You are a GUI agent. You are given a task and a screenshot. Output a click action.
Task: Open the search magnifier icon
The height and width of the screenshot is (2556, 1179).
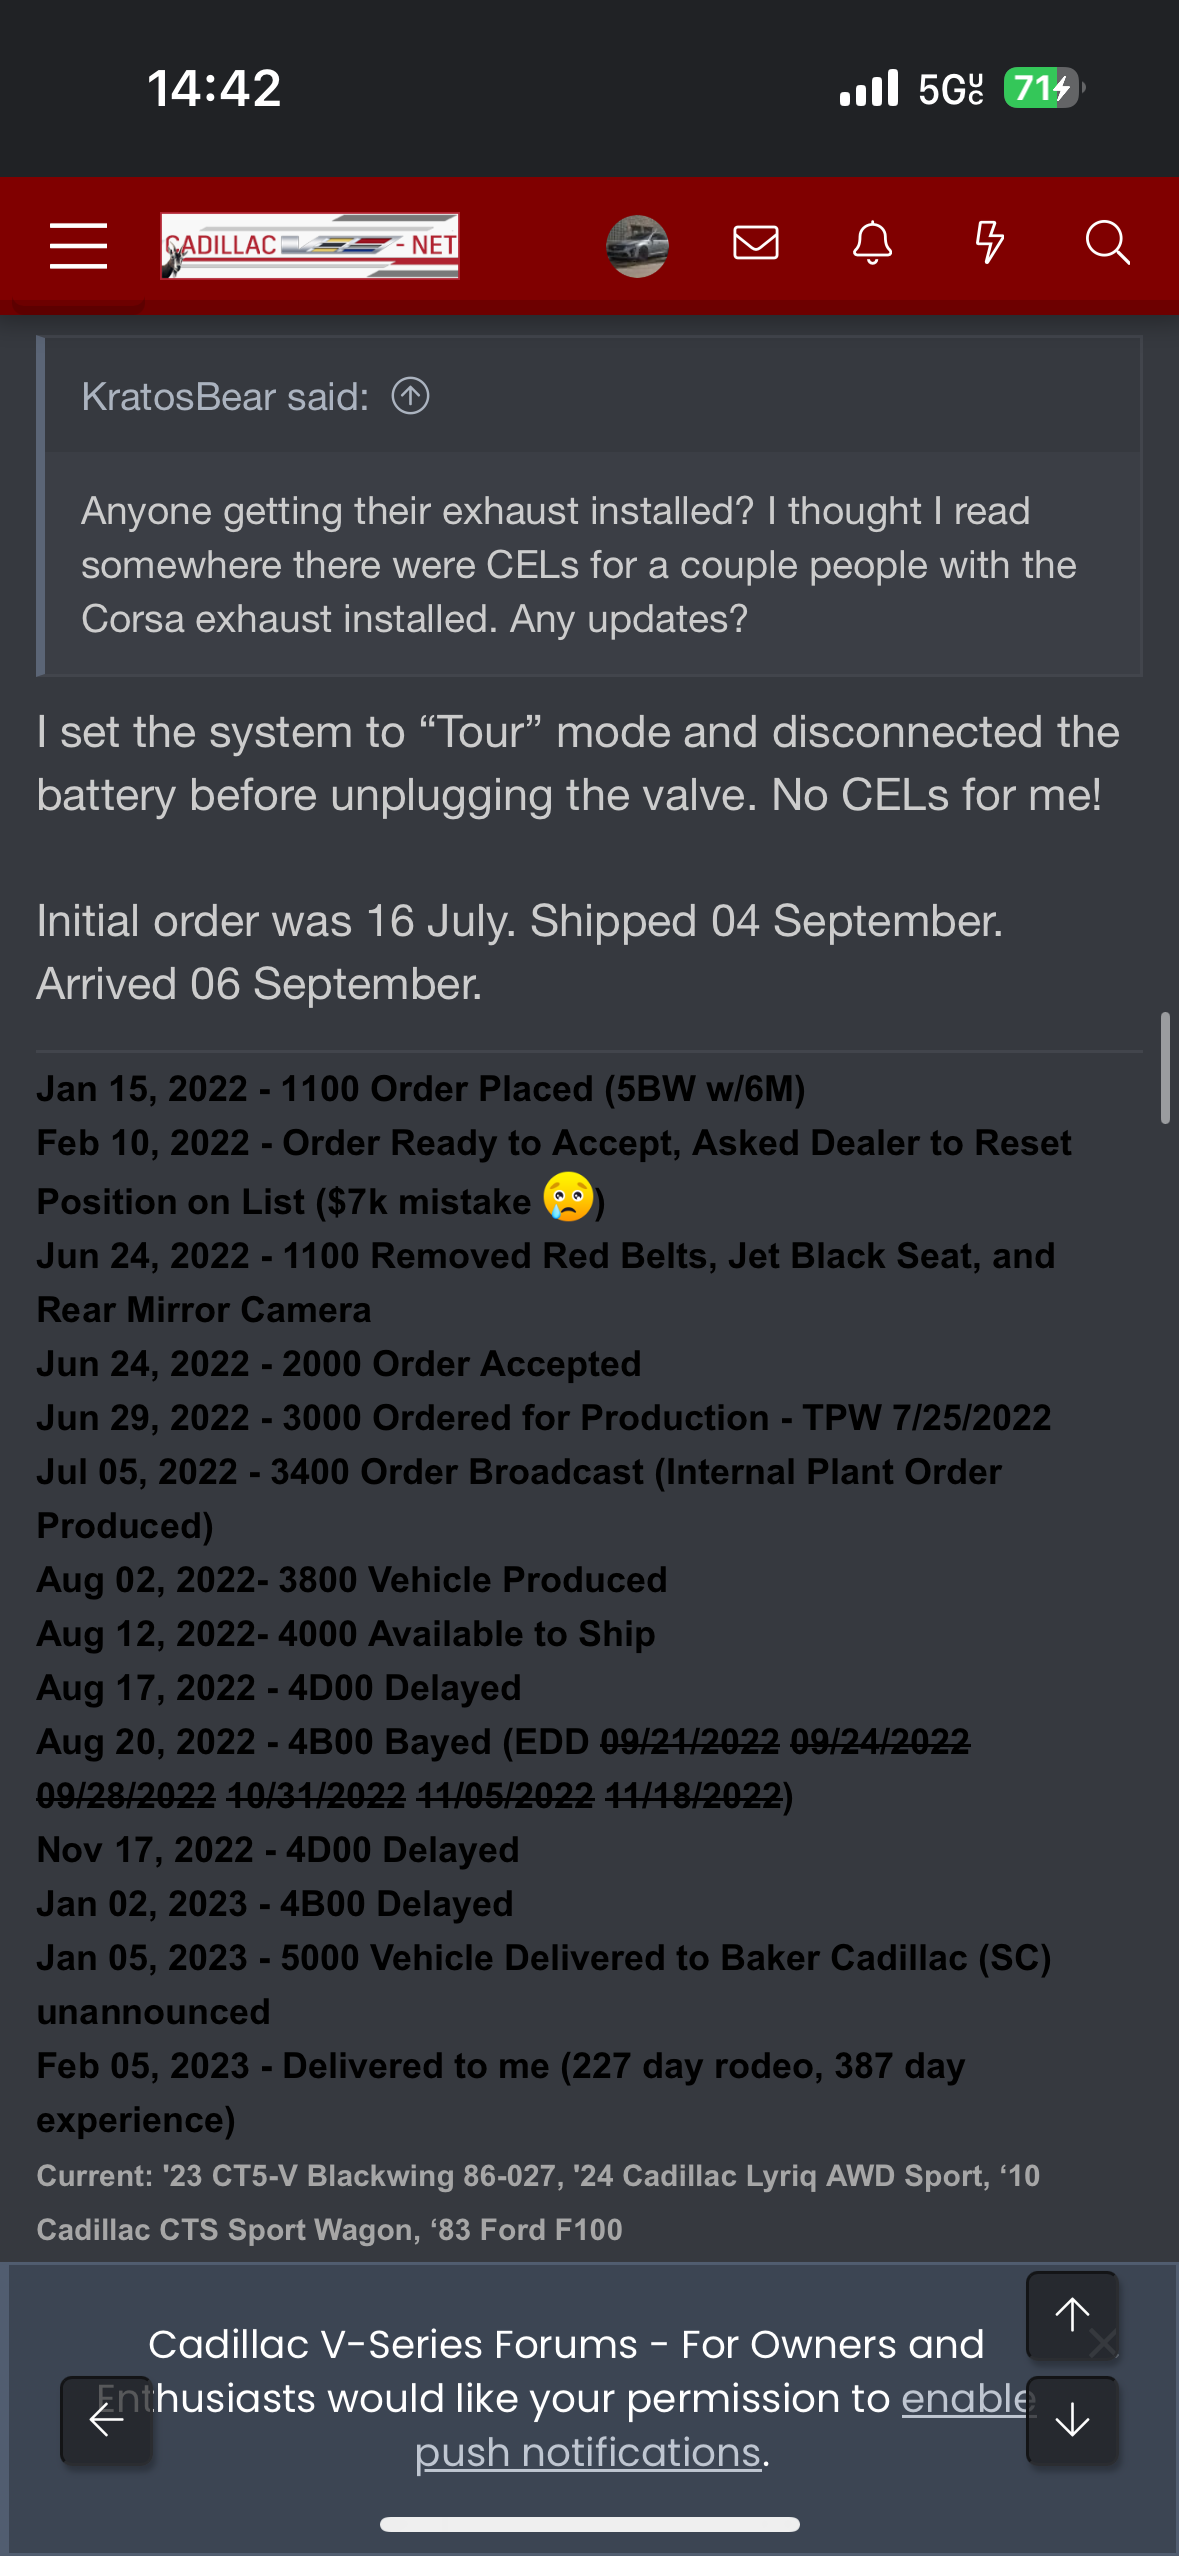point(1107,243)
